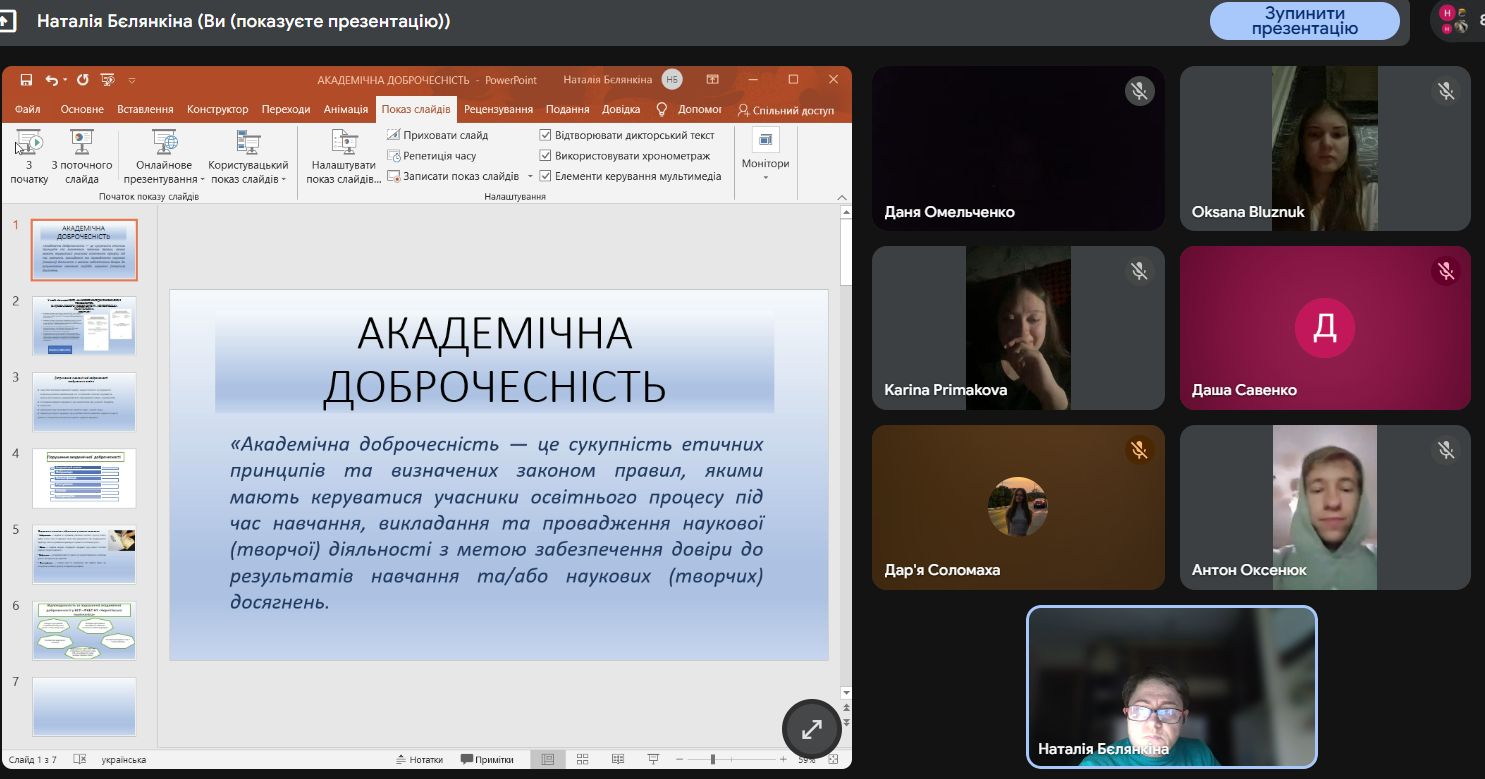Click Hide Slide (Приховати слайд) icon
The width and height of the screenshot is (1485, 779).
[x=394, y=135]
